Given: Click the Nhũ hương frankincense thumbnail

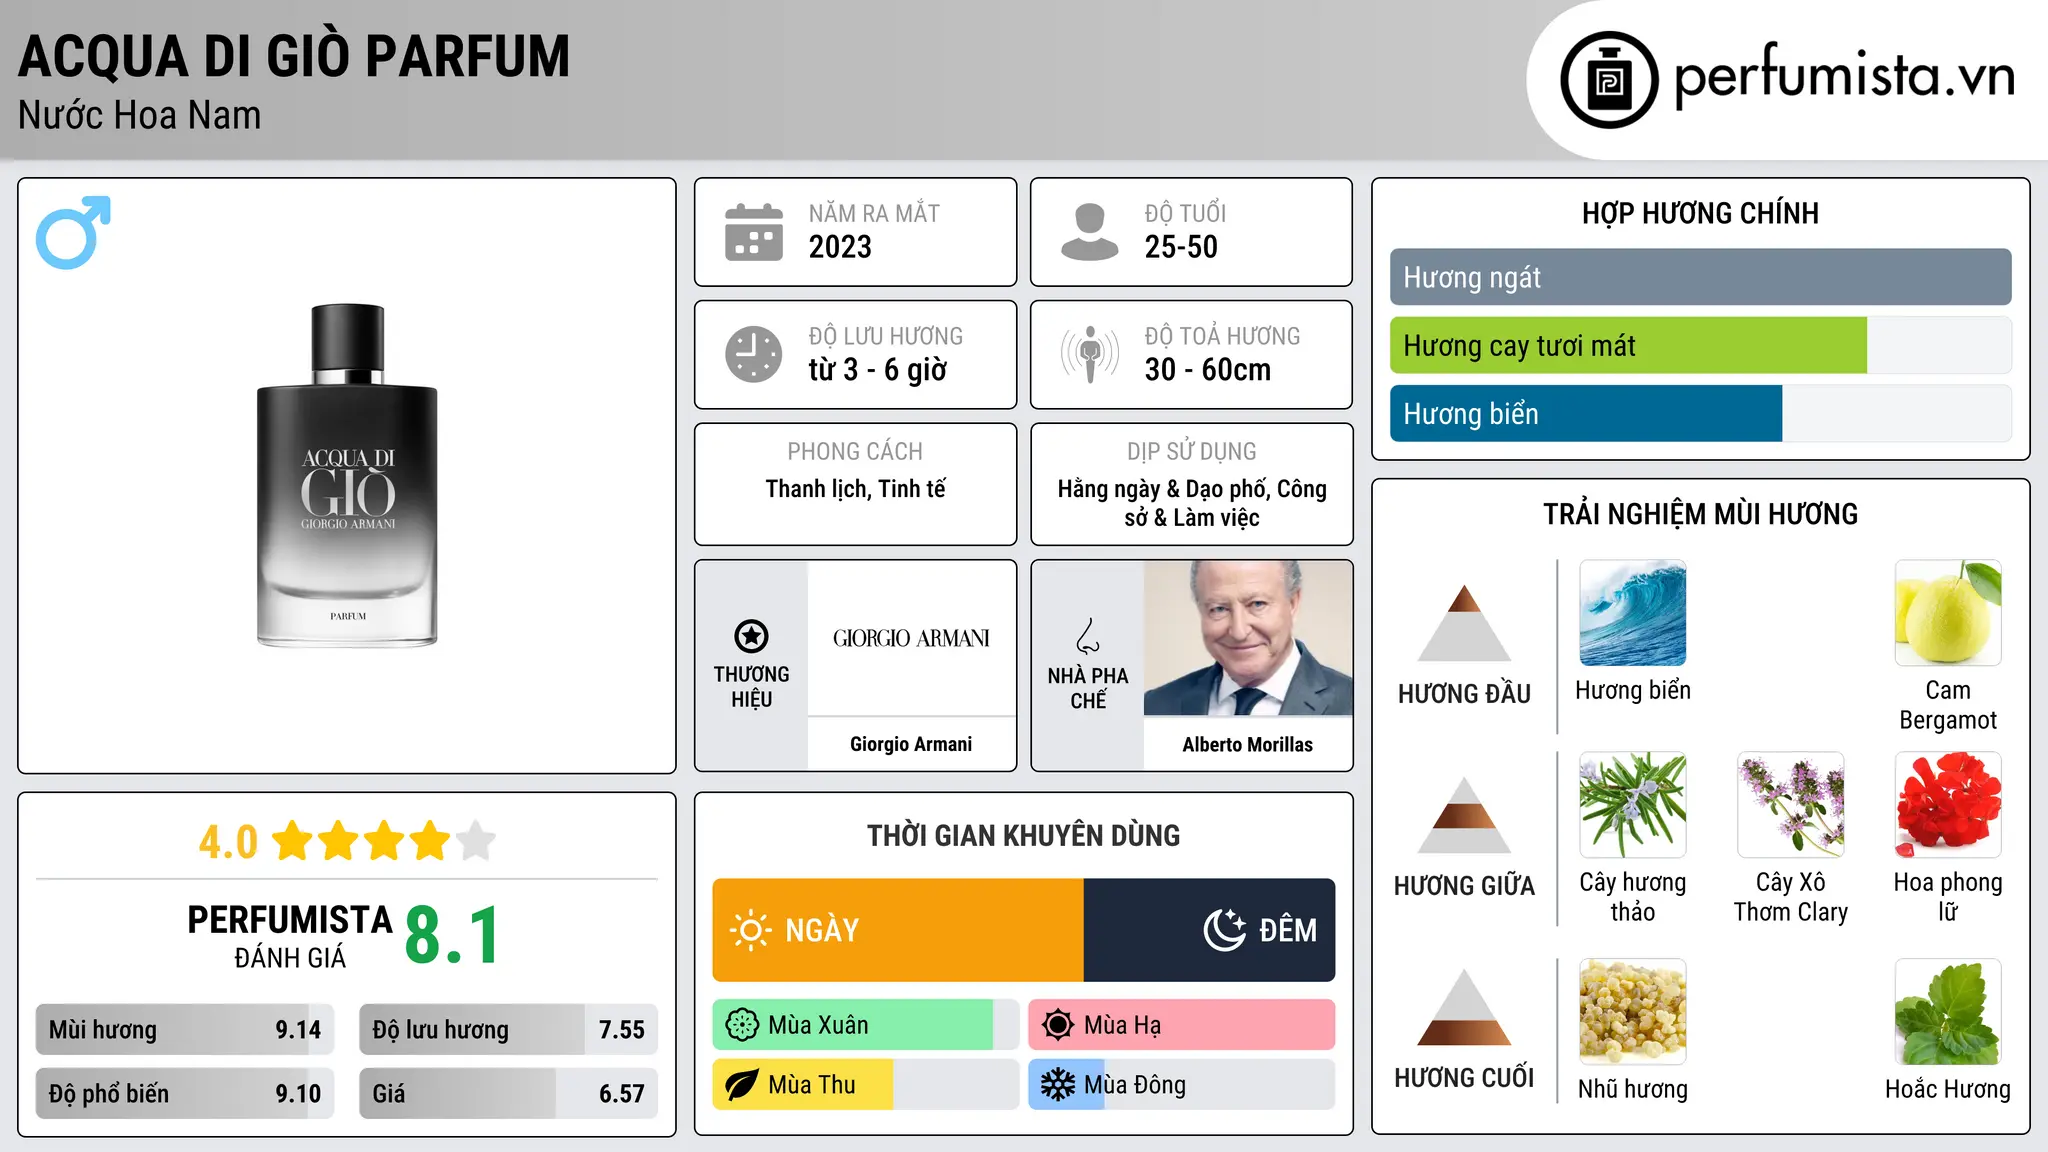Looking at the screenshot, I should pyautogui.click(x=1632, y=1011).
